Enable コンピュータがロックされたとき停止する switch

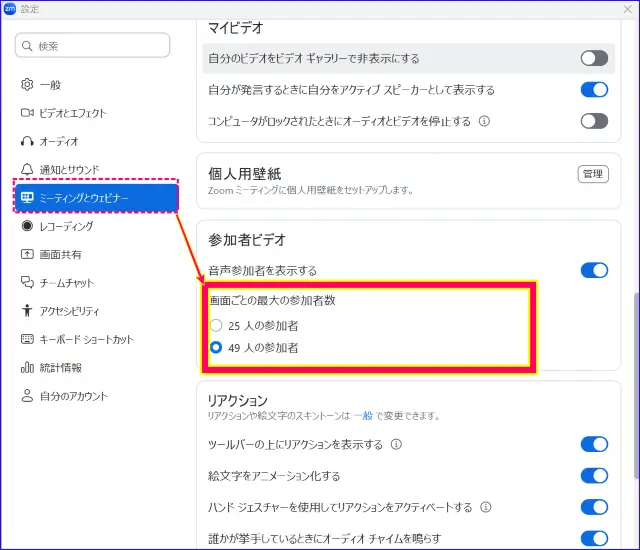pos(594,121)
